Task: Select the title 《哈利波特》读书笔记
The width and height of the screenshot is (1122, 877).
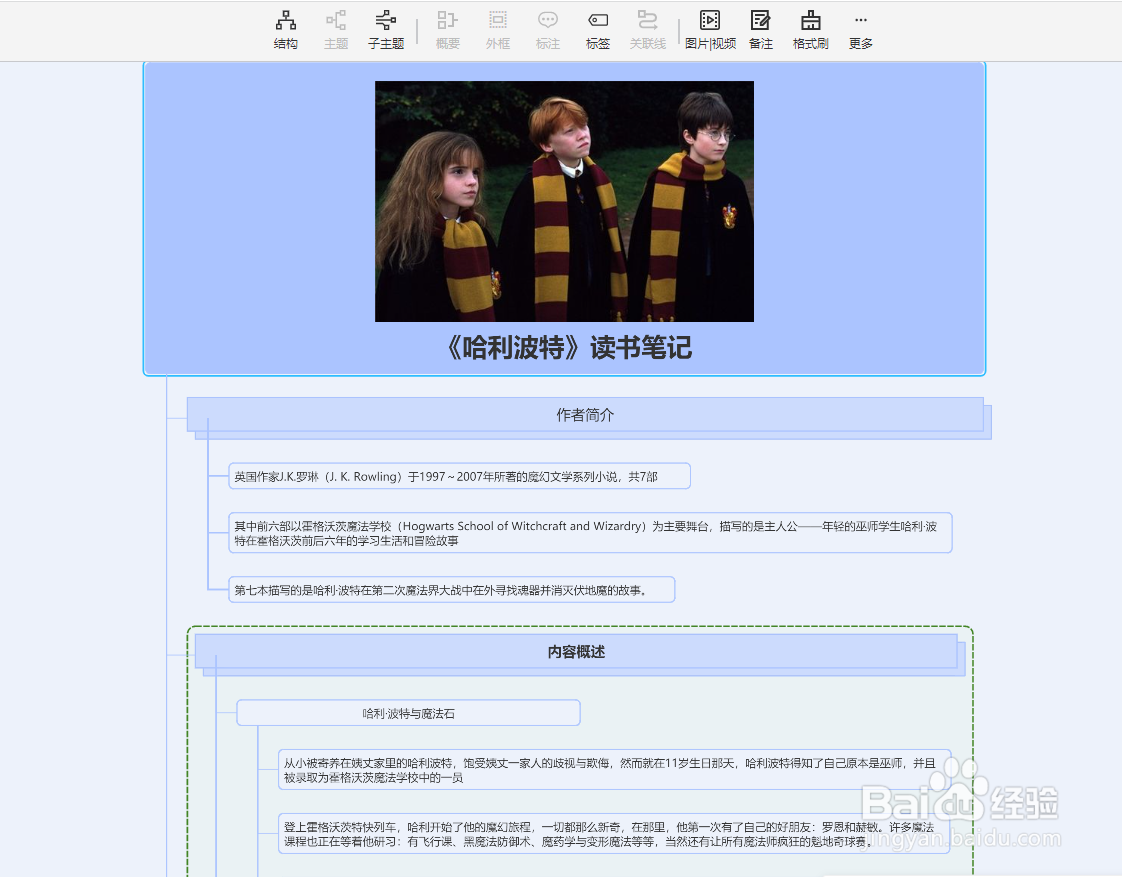Action: click(x=570, y=348)
